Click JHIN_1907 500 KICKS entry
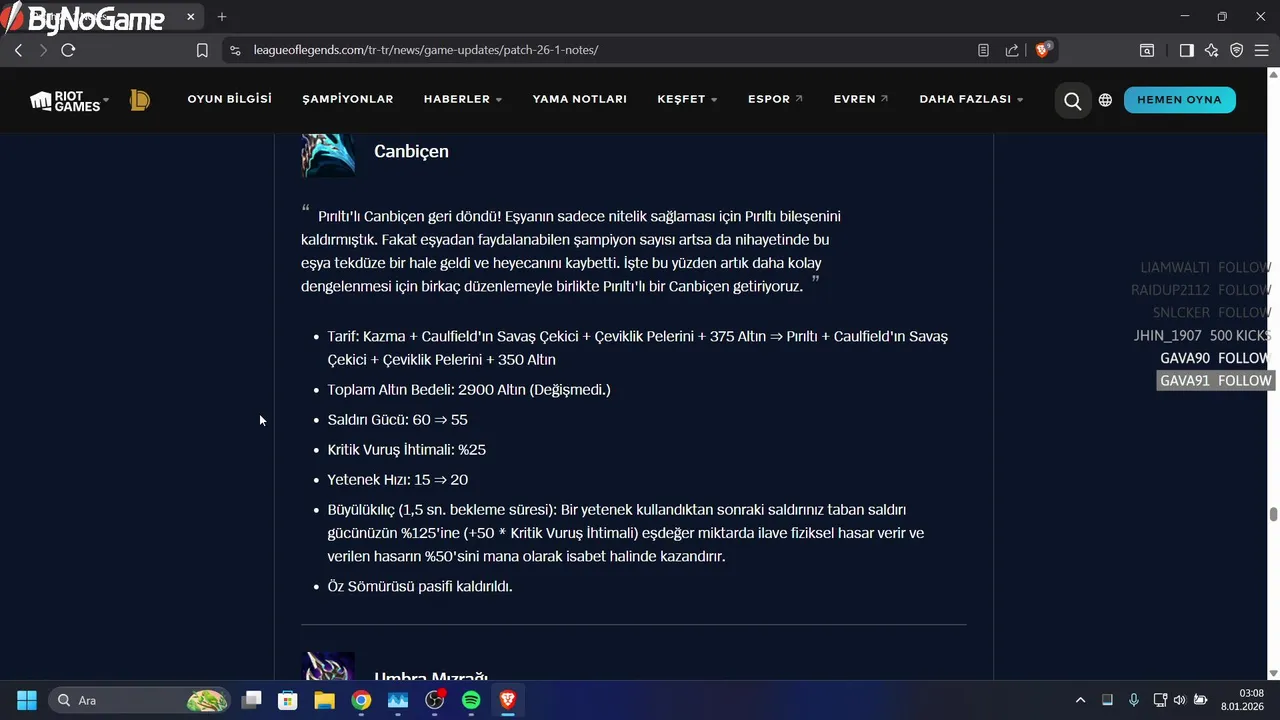 1202,336
